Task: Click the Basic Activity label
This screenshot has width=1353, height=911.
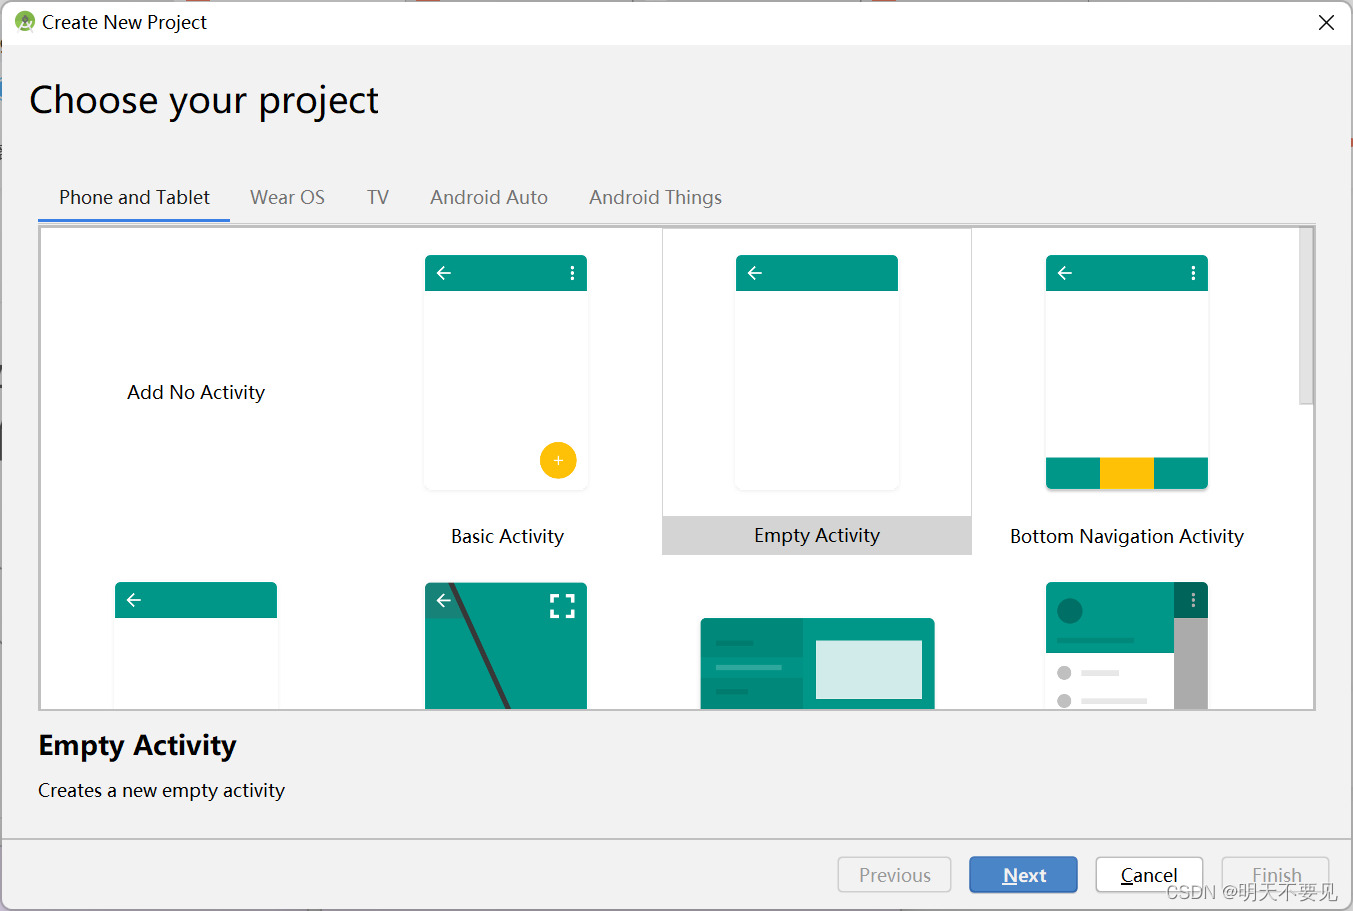Action: point(507,536)
